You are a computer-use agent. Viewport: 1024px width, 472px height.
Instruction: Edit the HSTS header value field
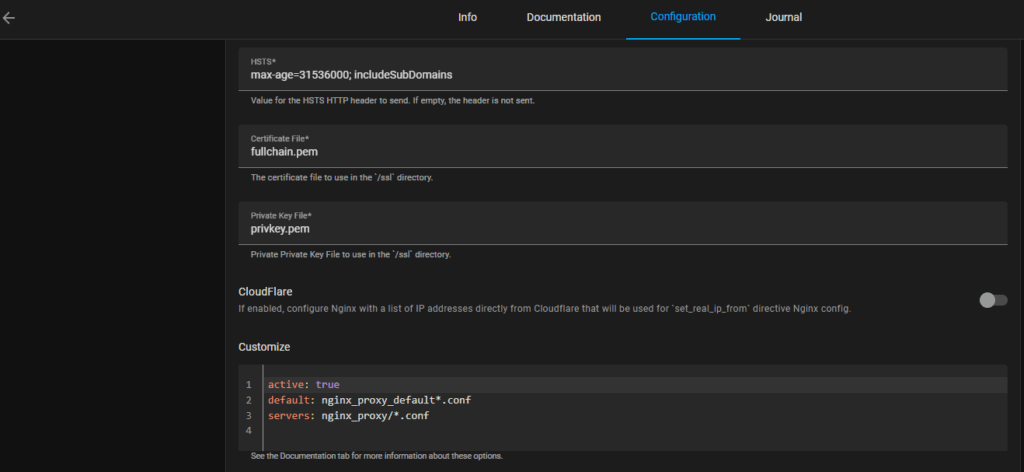[623, 69]
